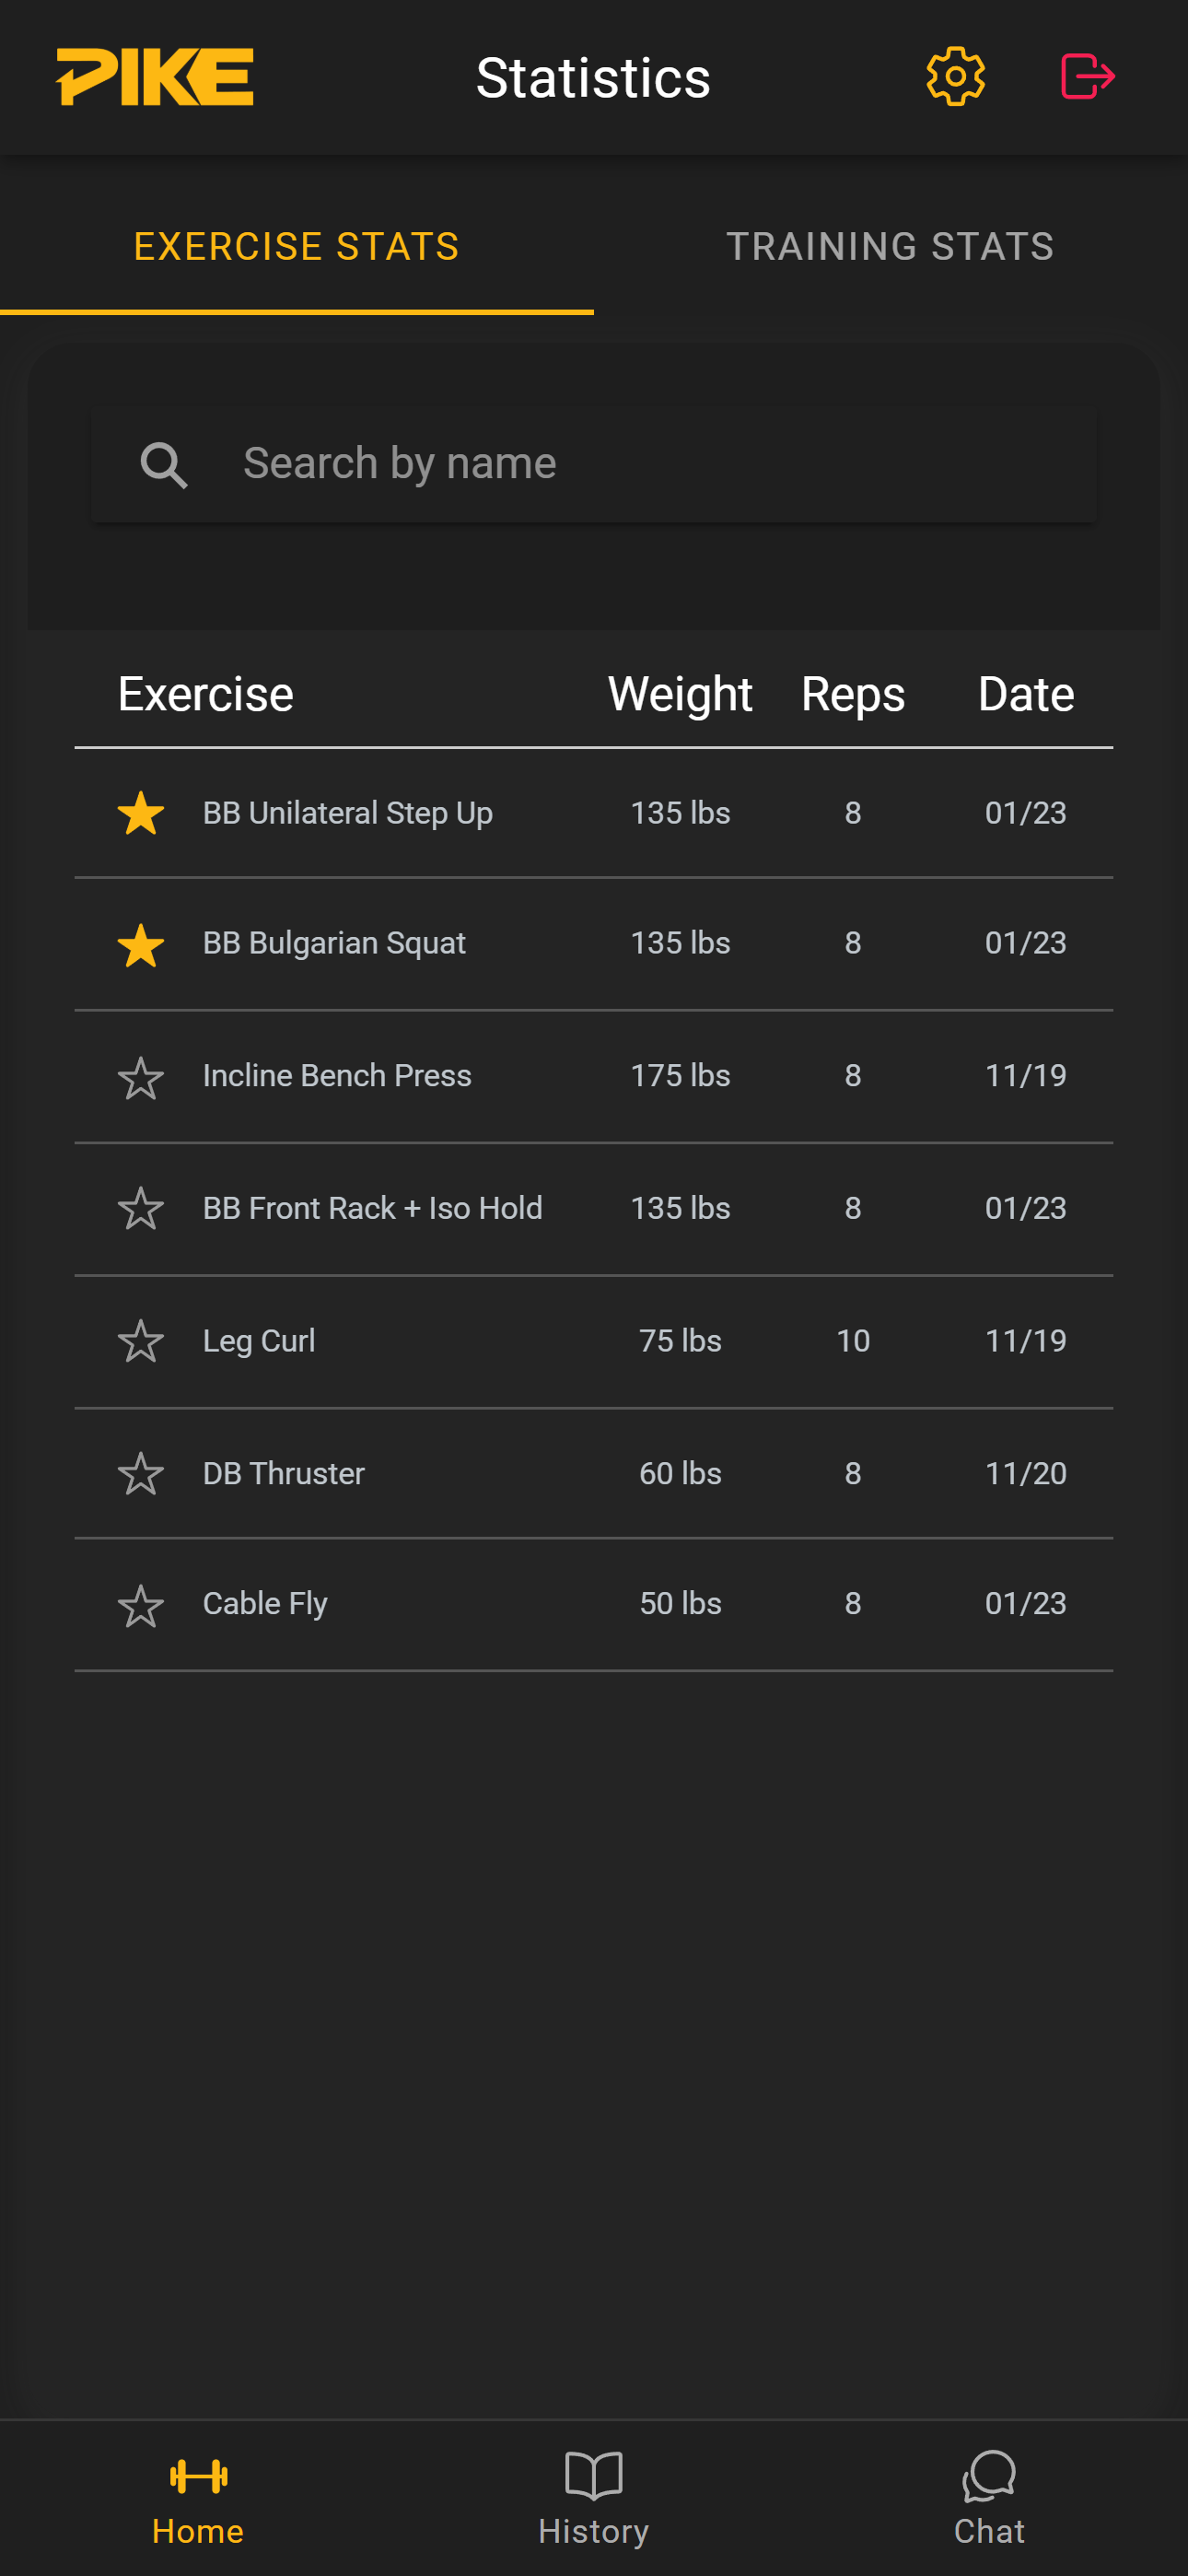The width and height of the screenshot is (1188, 2576).
Task: Click the search magnifier icon
Action: click(164, 465)
